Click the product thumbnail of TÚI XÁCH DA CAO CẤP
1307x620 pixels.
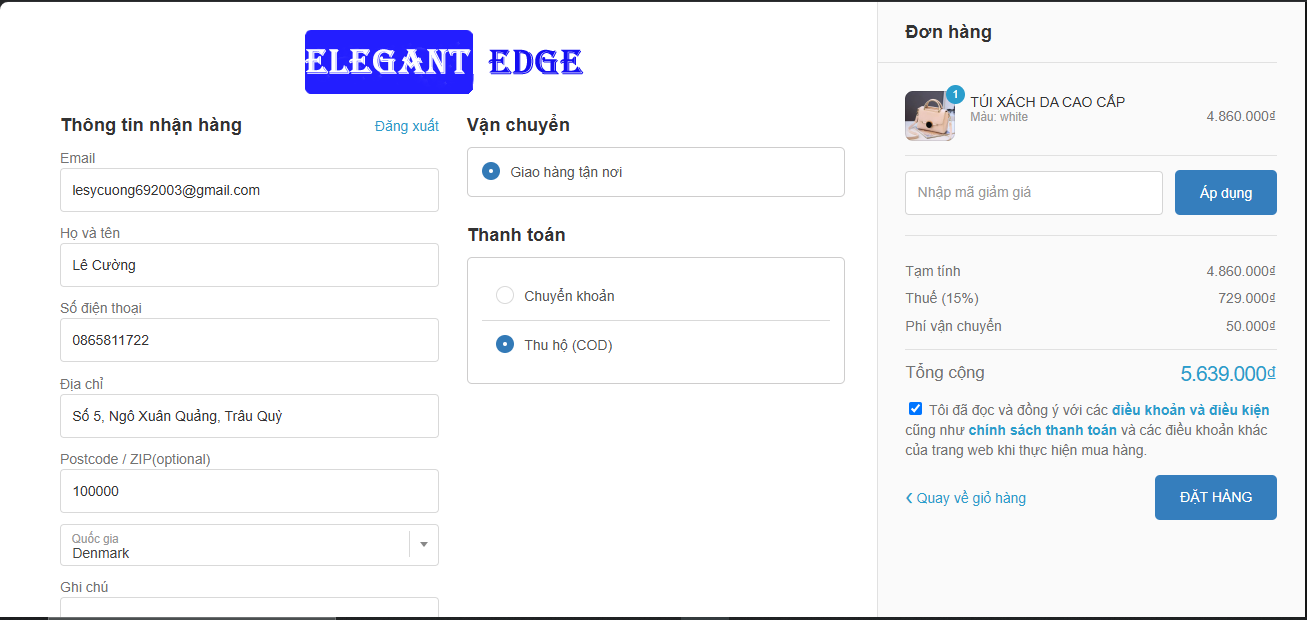click(x=929, y=116)
